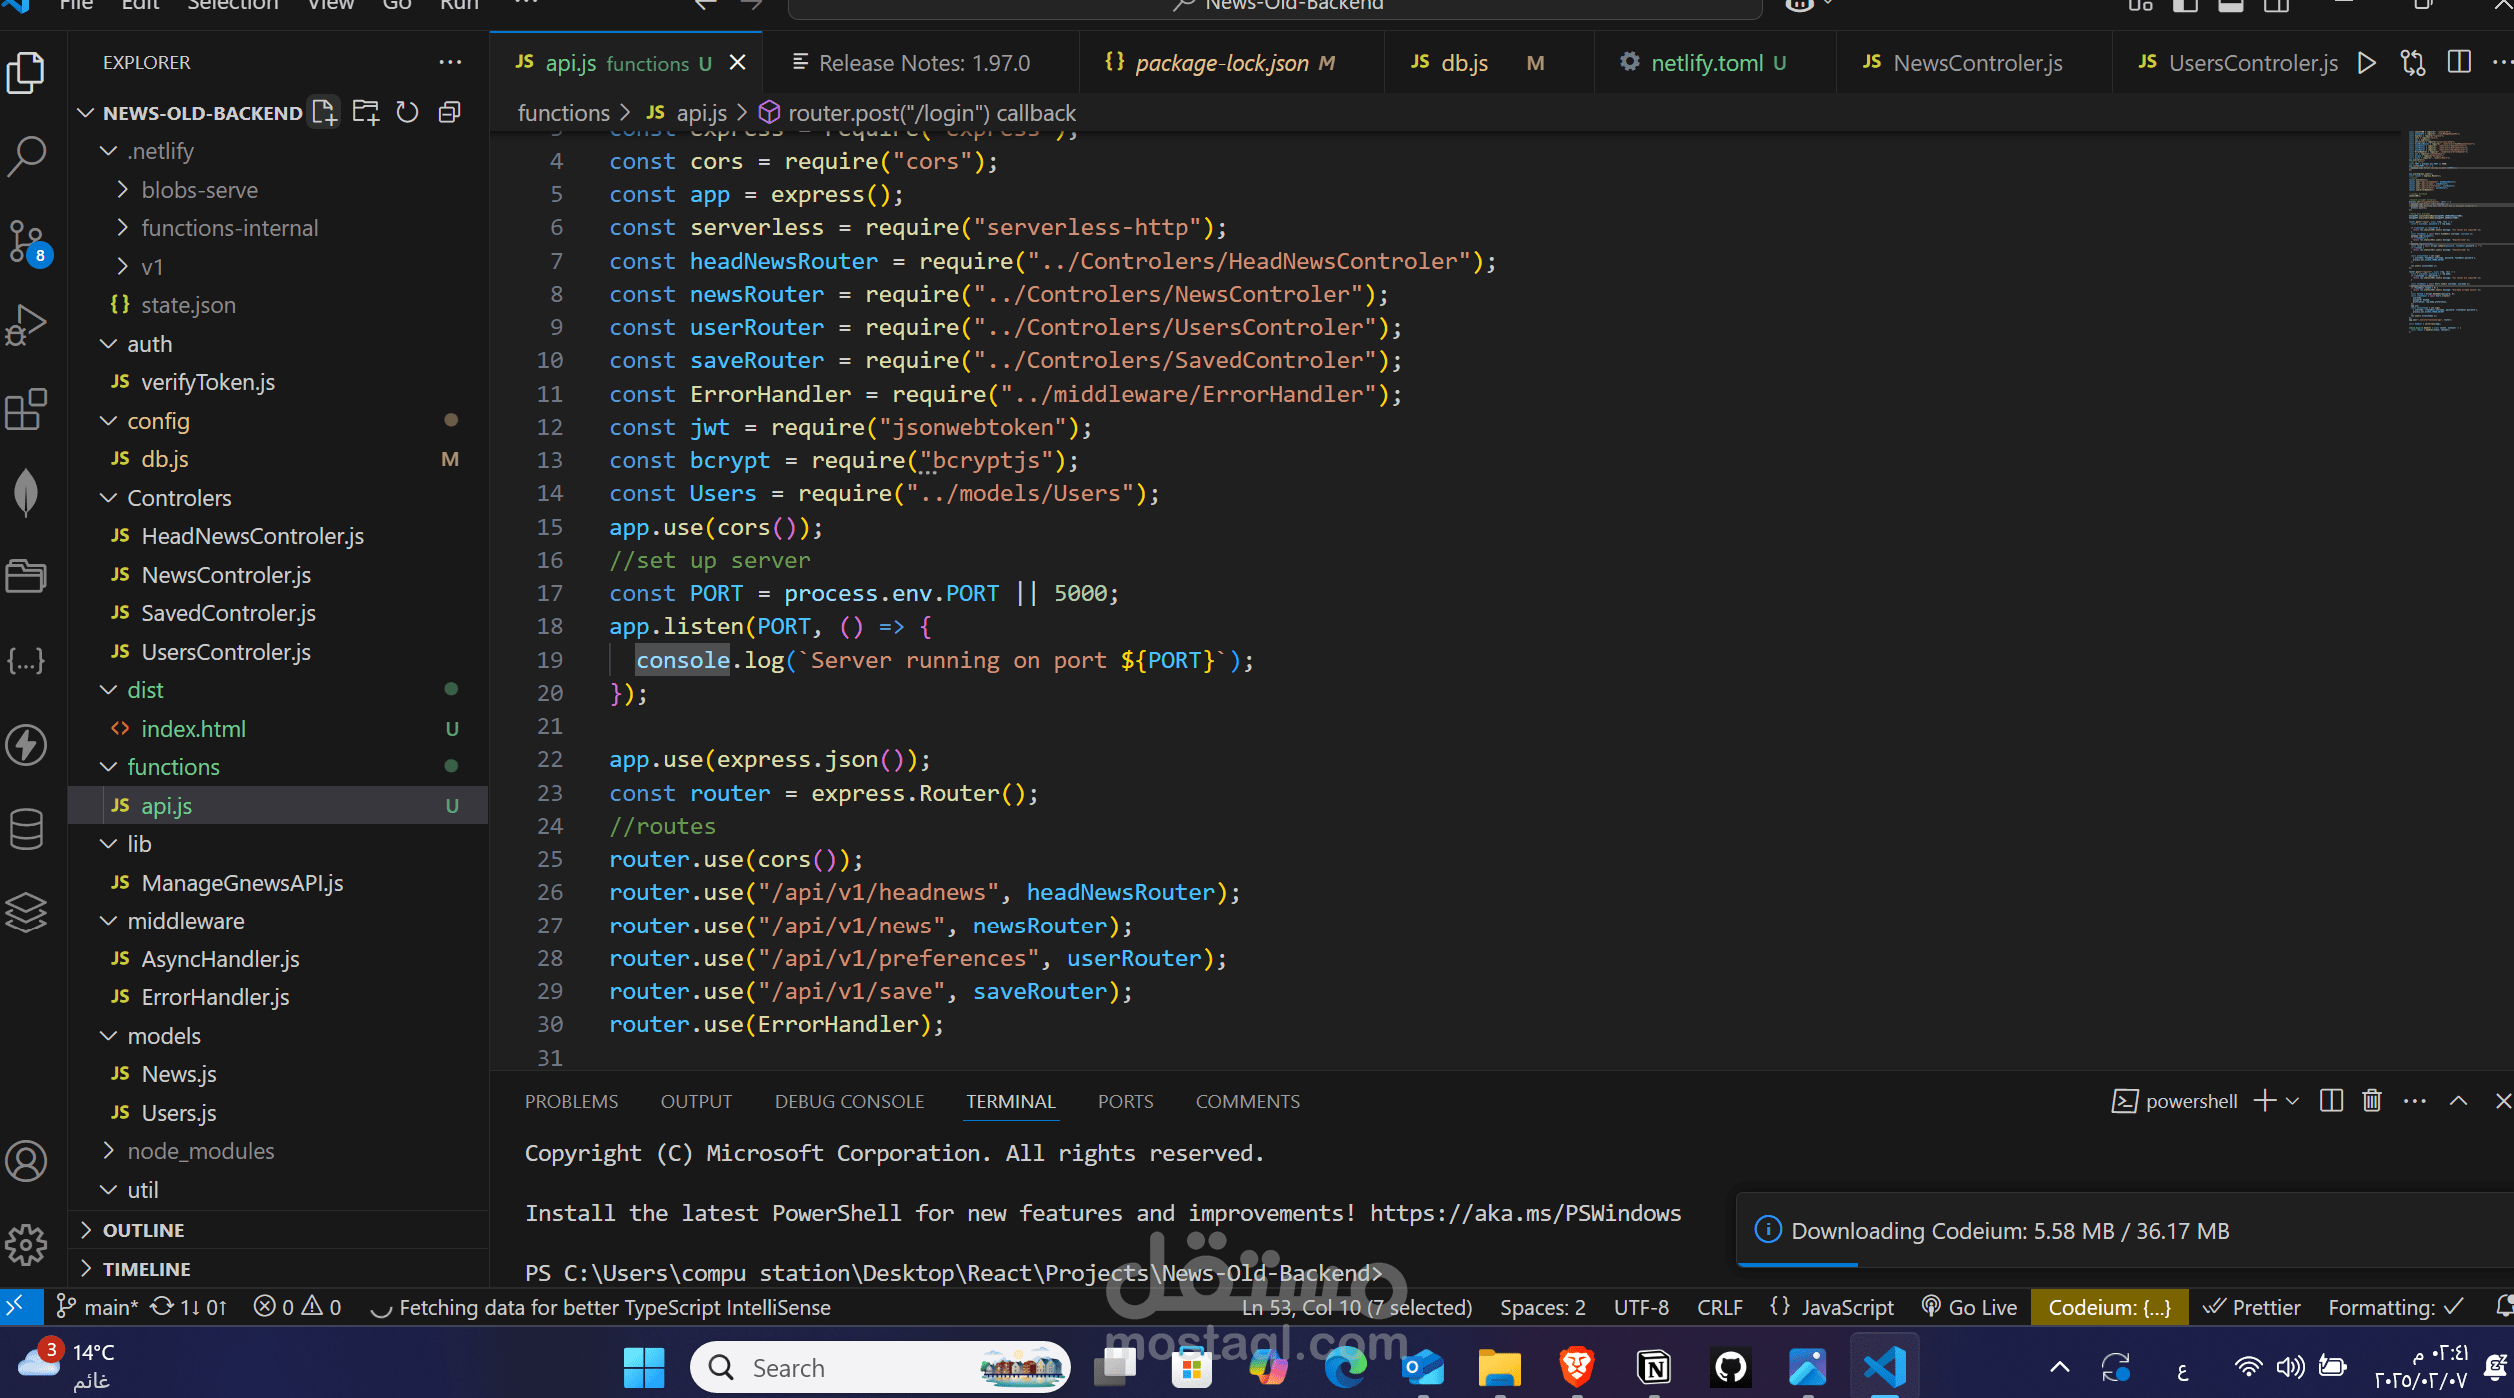Open the Search view in activity bar
Viewport: 2514px width, 1398px height.
point(26,156)
